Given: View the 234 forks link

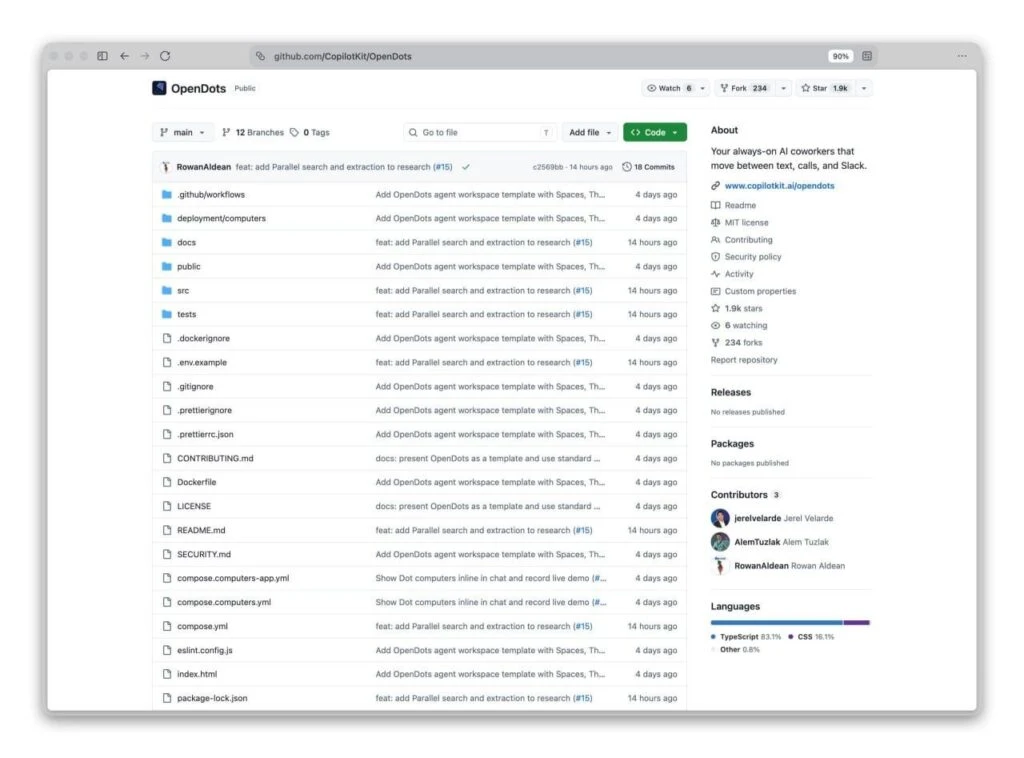Looking at the screenshot, I should [743, 343].
